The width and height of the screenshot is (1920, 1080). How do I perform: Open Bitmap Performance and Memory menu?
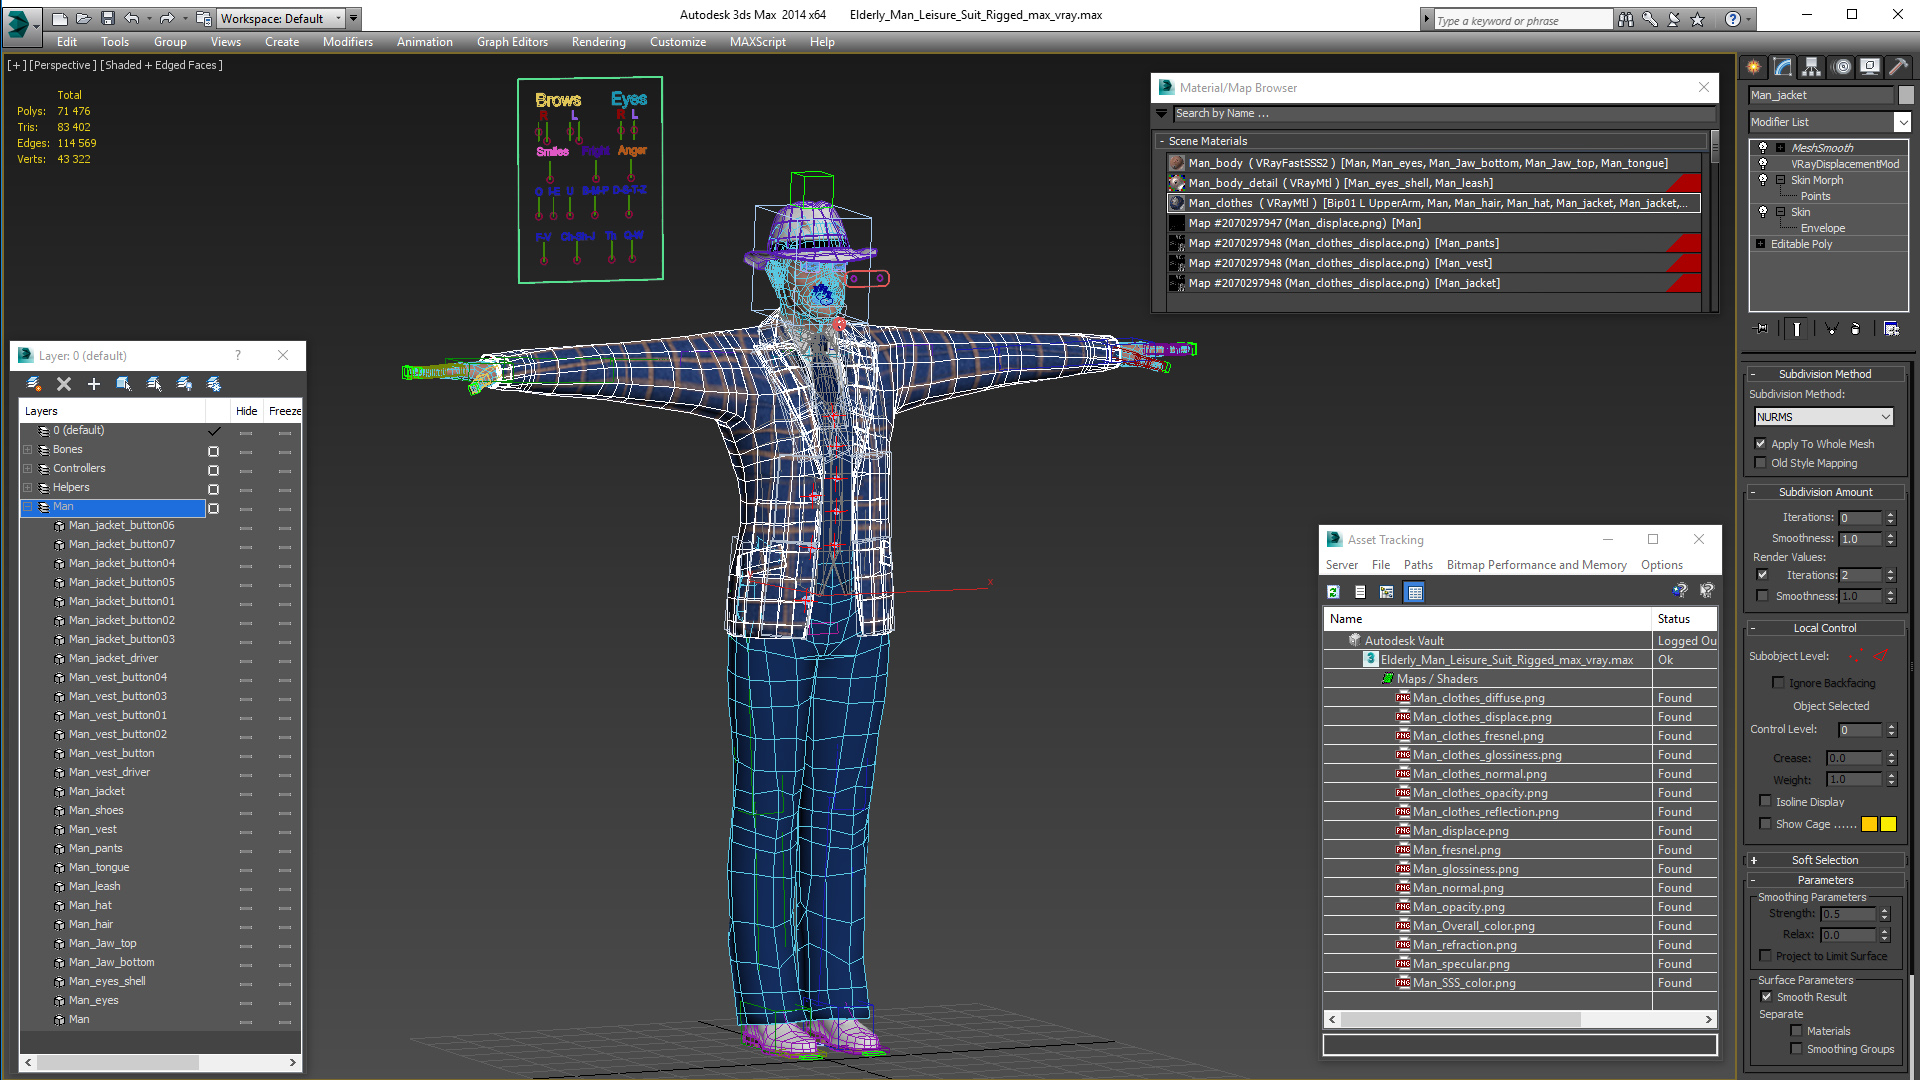pos(1536,565)
